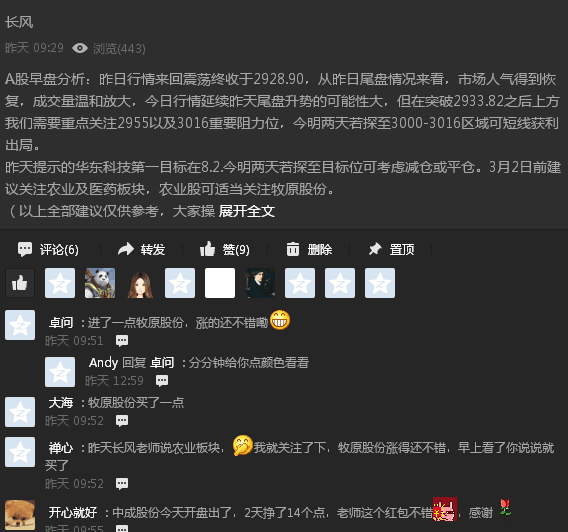Screen dimensions: 568x532
Task: Click commenter name 开心就好
Action: (x=73, y=512)
